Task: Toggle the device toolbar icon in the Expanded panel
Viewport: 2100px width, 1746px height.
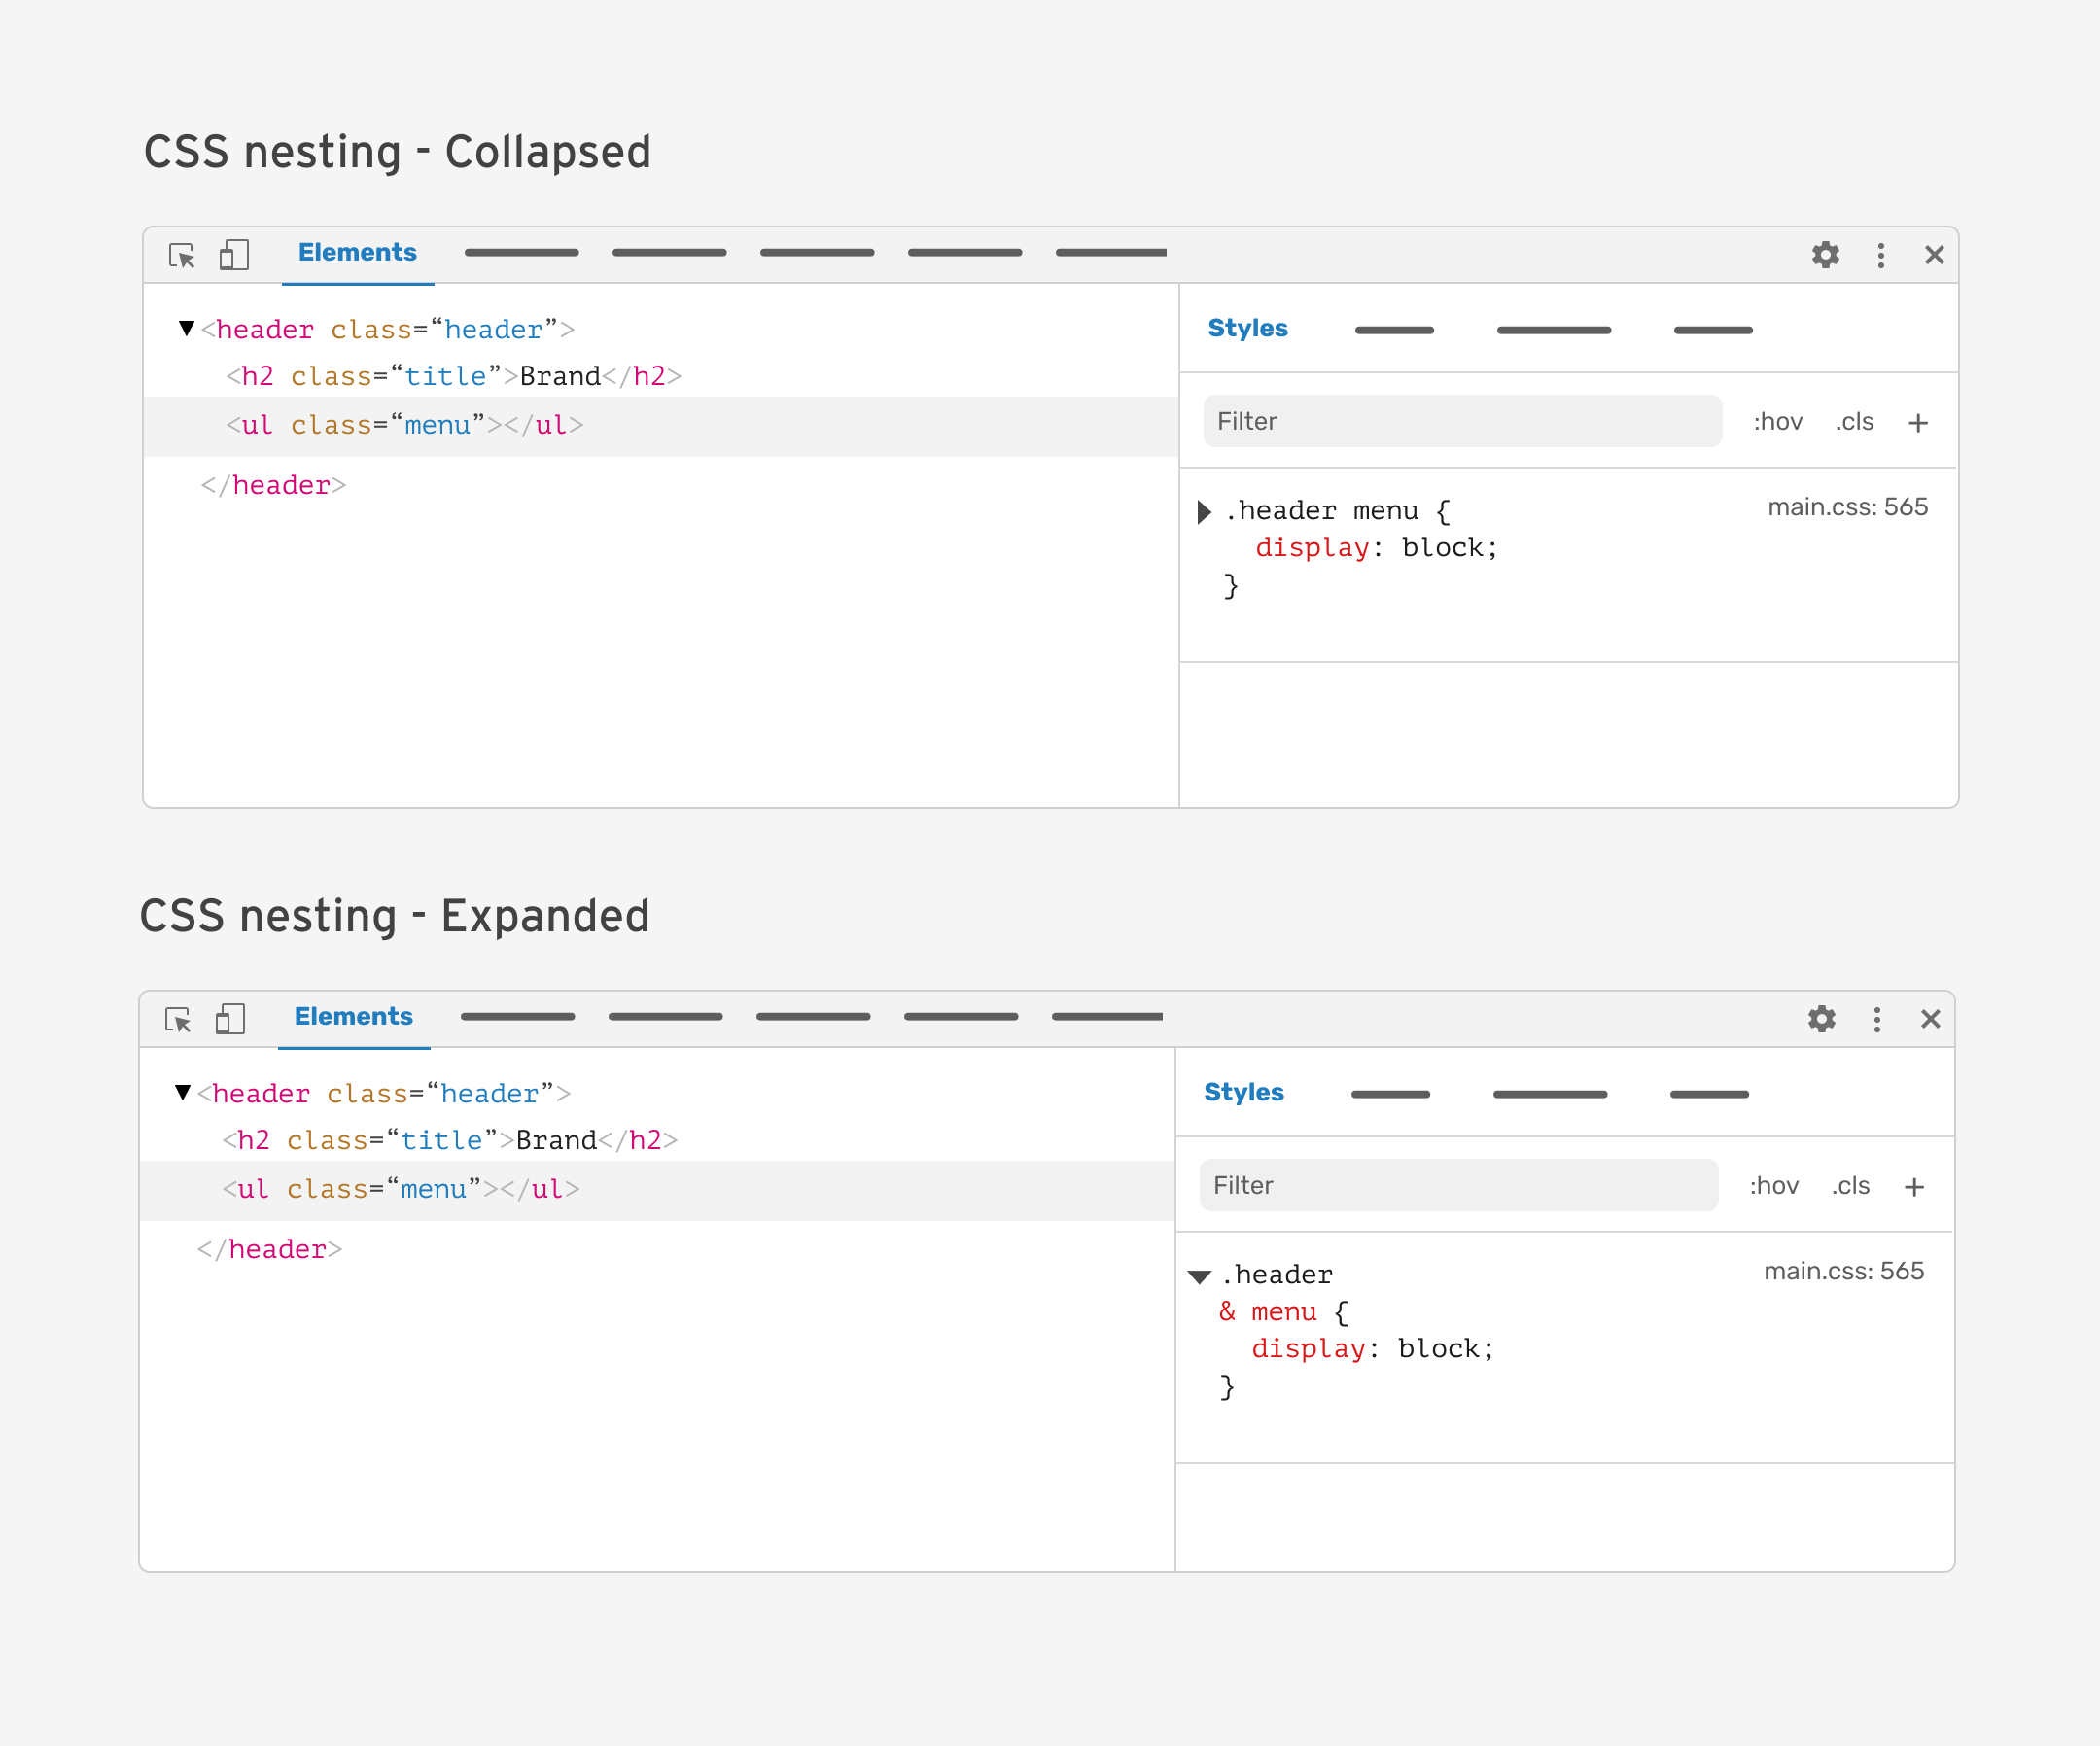Action: tap(230, 1019)
